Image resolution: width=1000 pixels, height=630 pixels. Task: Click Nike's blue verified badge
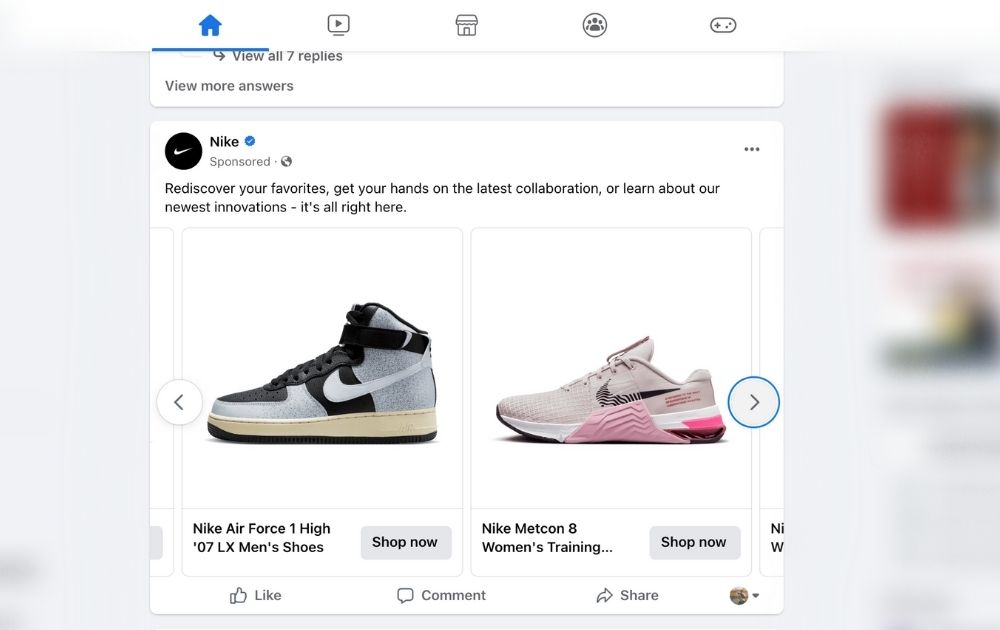[250, 142]
